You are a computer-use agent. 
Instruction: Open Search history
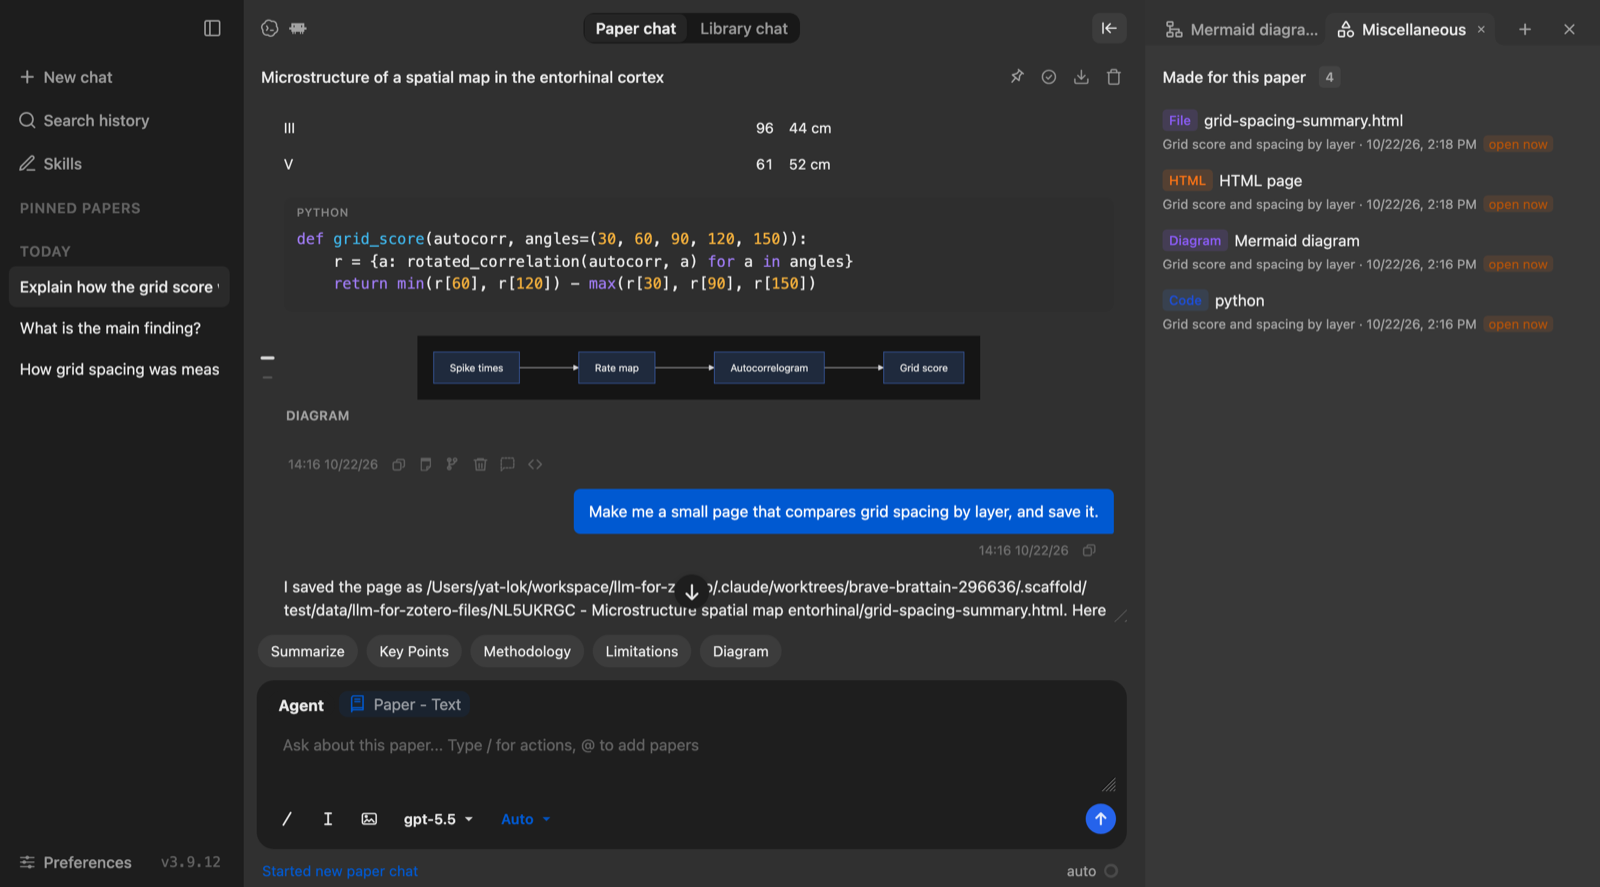[x=84, y=120]
